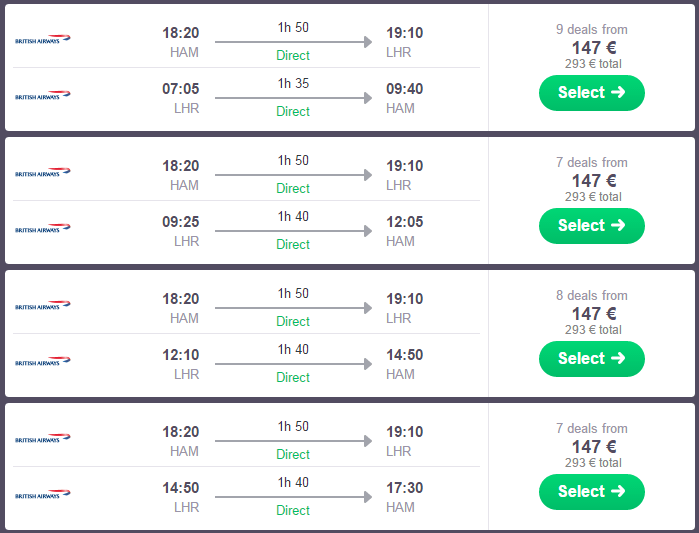
Task: Click British Airways logo beside 09:25 flight
Action: point(43,229)
